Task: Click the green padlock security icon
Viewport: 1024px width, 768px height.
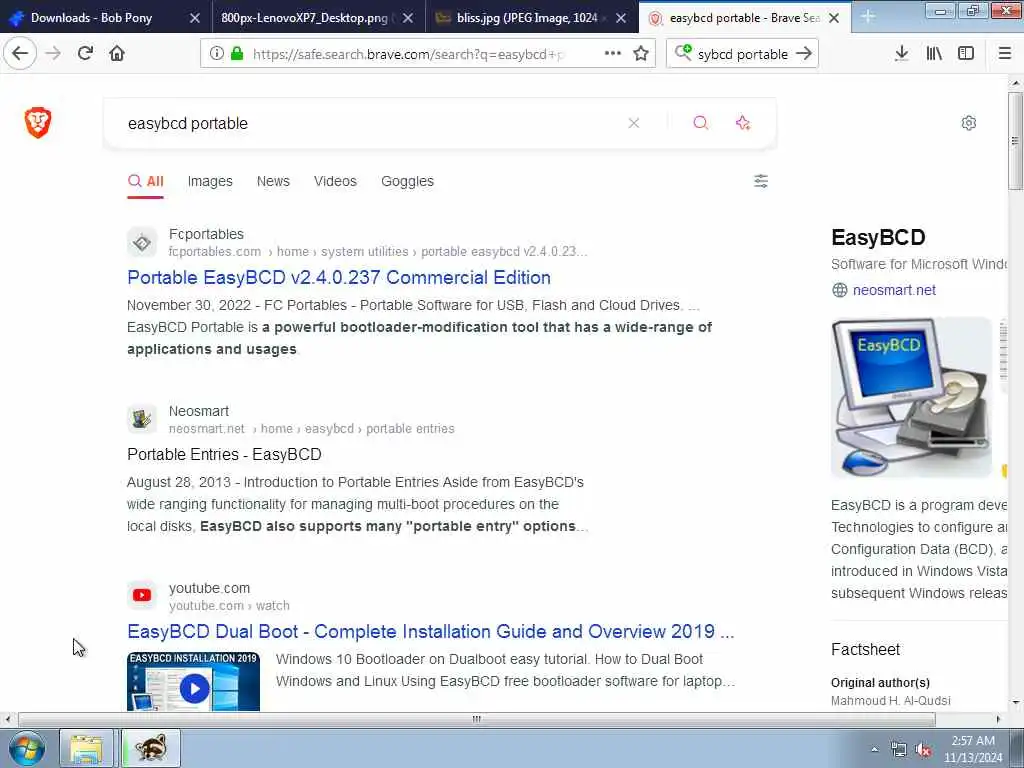Action: (237, 54)
